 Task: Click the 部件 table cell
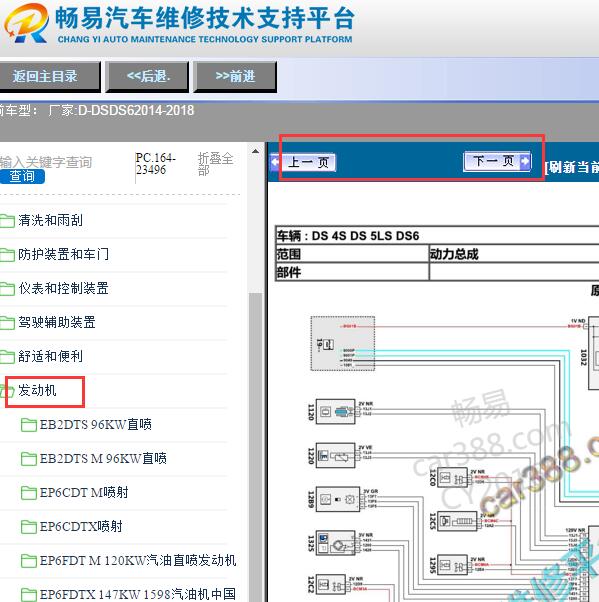(352, 272)
